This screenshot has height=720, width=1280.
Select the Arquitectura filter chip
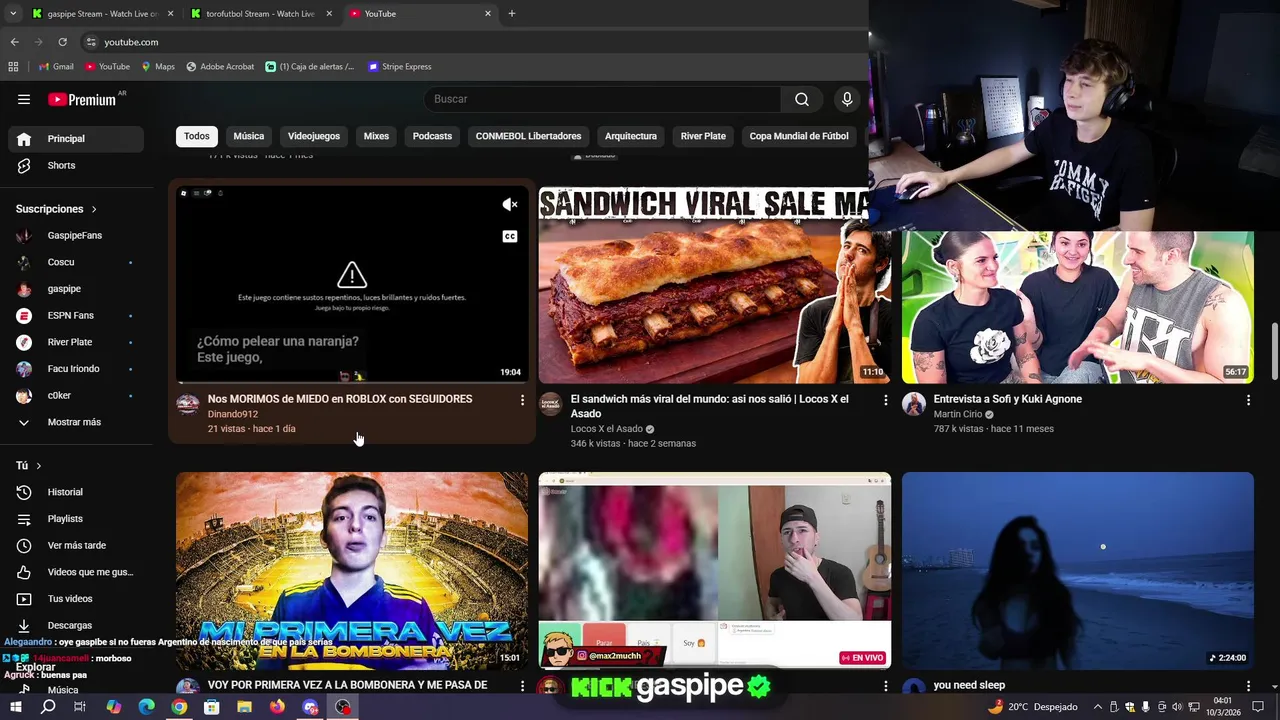coord(631,136)
